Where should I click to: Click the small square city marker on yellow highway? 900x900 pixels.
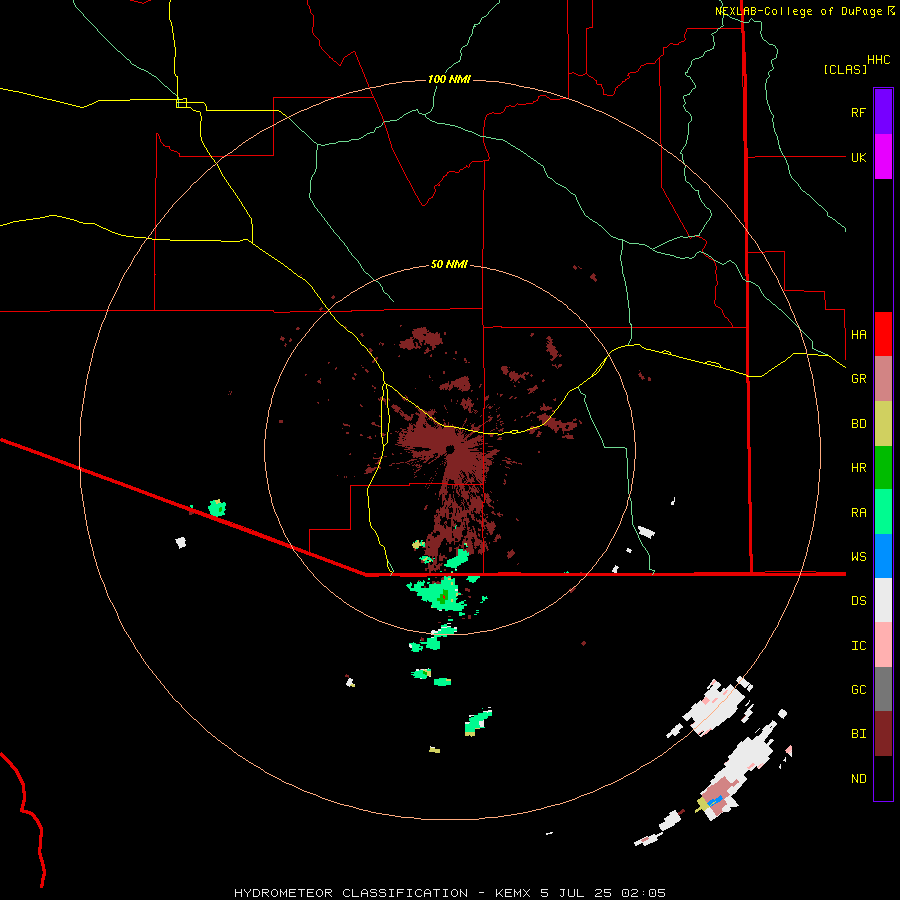point(181,103)
